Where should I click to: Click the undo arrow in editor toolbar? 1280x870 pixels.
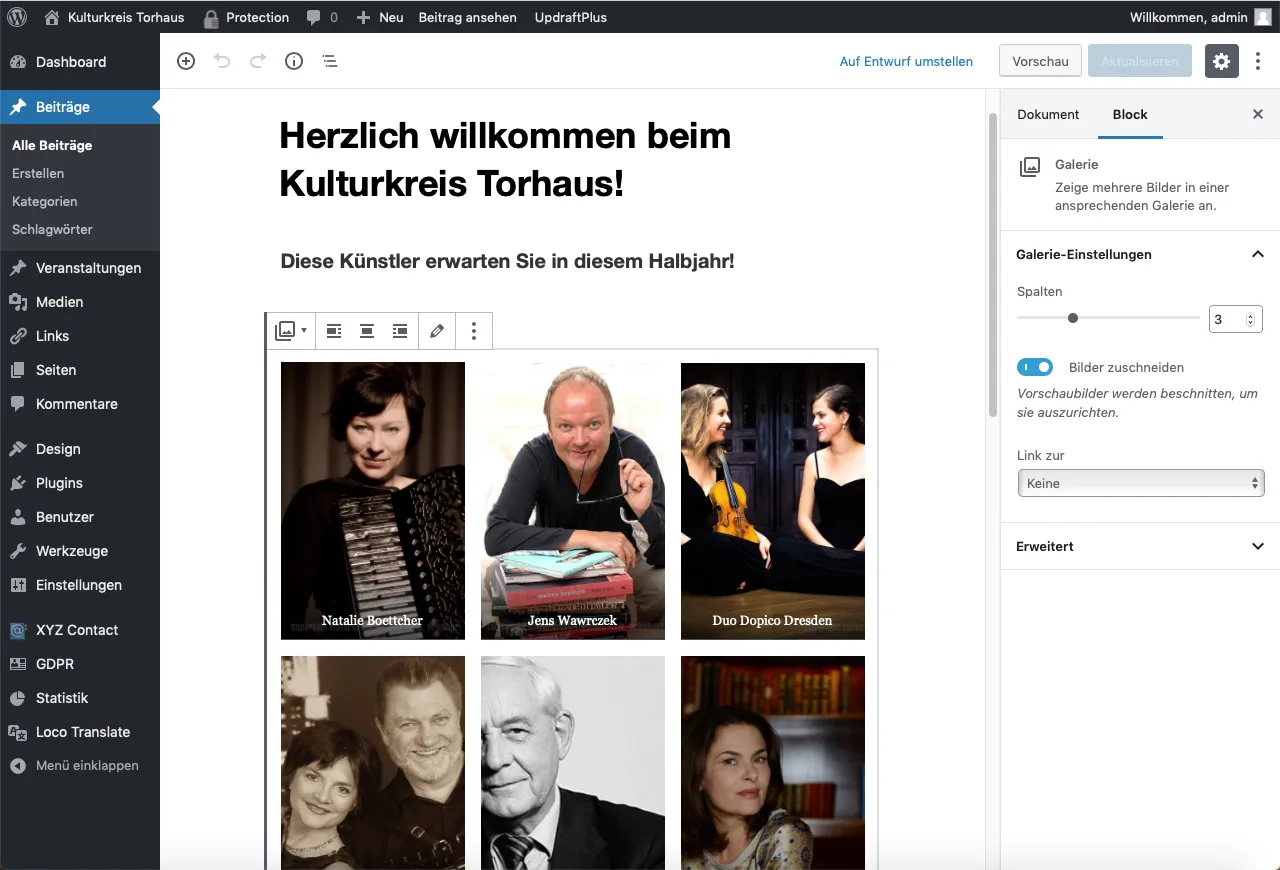(222, 61)
